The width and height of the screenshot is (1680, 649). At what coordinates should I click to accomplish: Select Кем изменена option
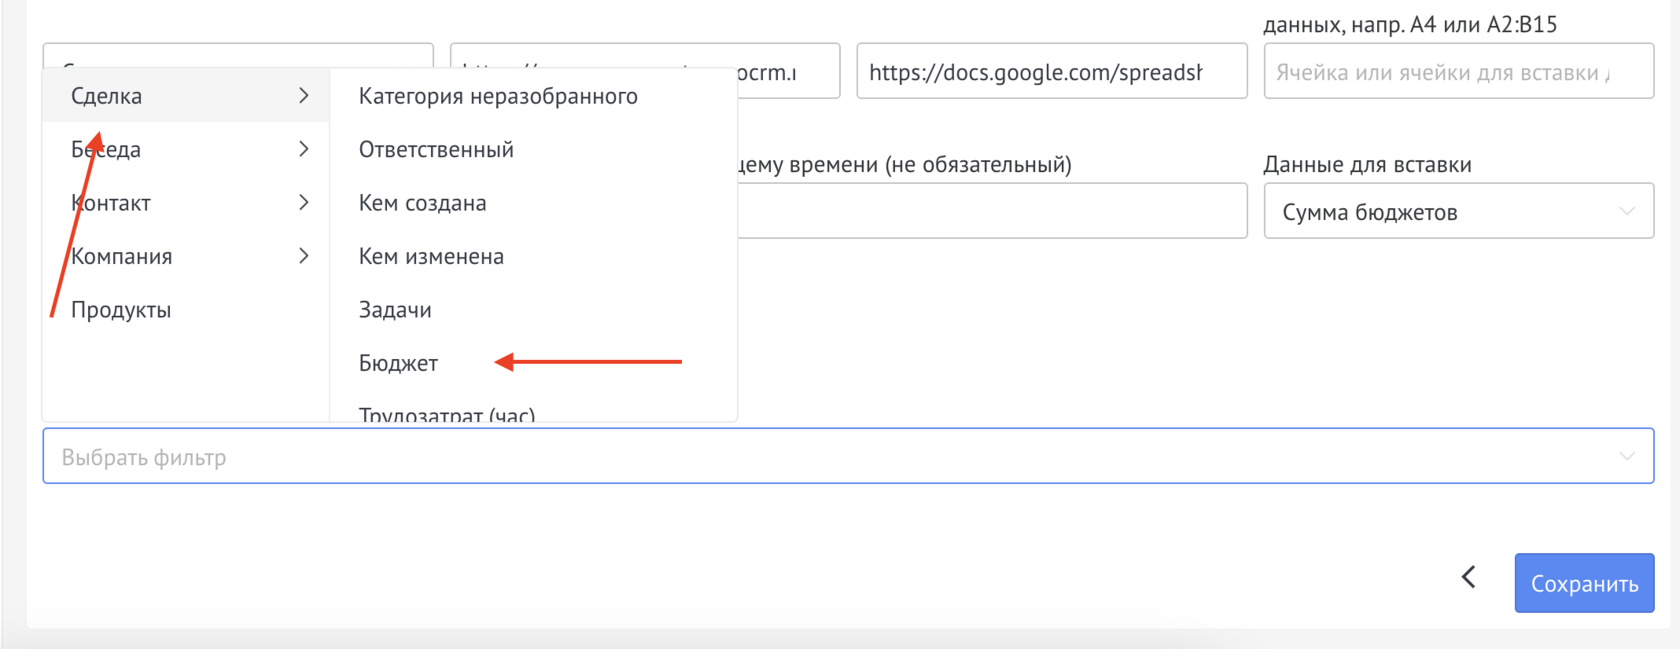tap(431, 256)
